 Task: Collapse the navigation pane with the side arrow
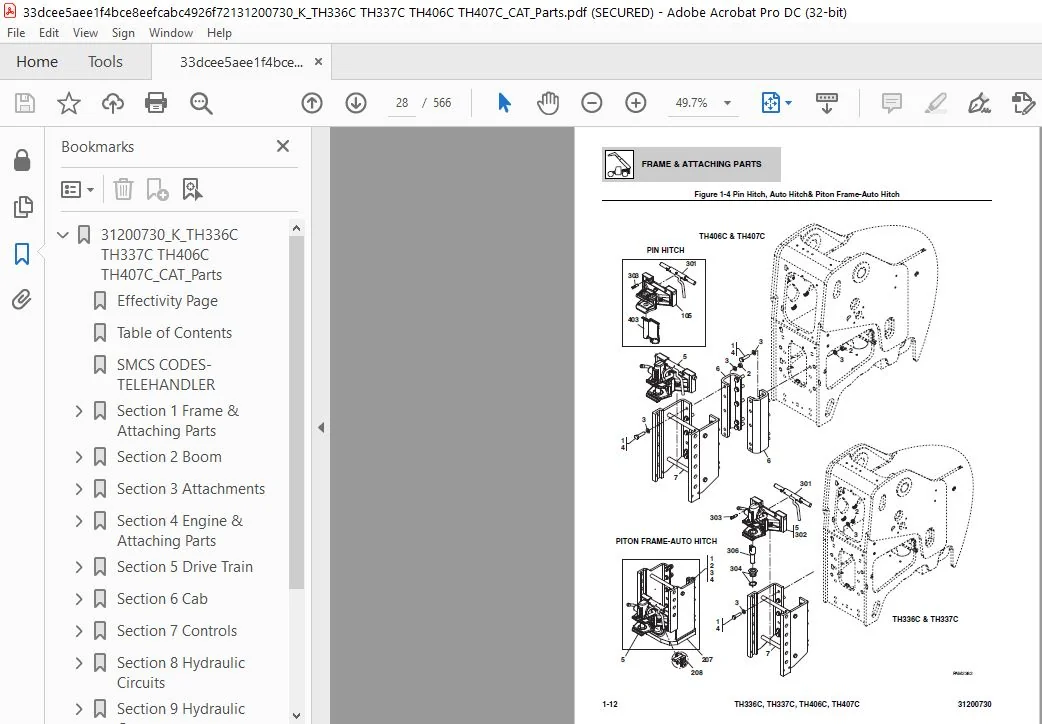(x=321, y=427)
